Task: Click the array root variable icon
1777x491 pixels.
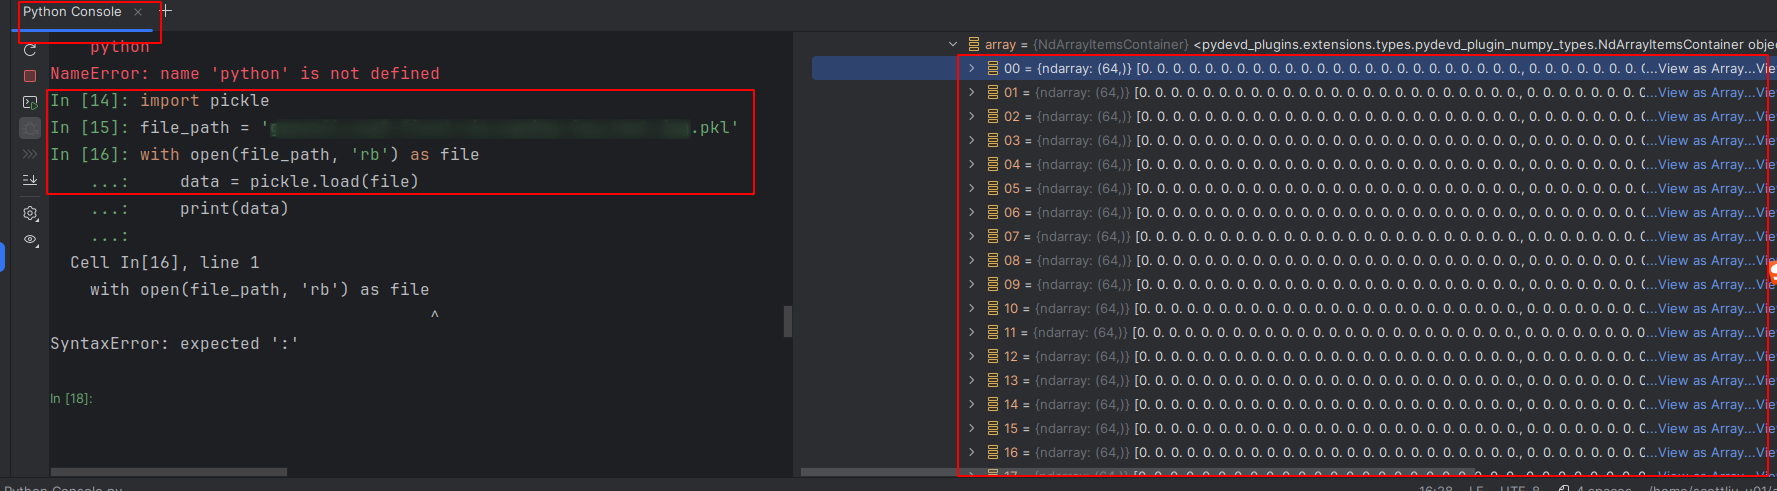Action: click(x=973, y=44)
